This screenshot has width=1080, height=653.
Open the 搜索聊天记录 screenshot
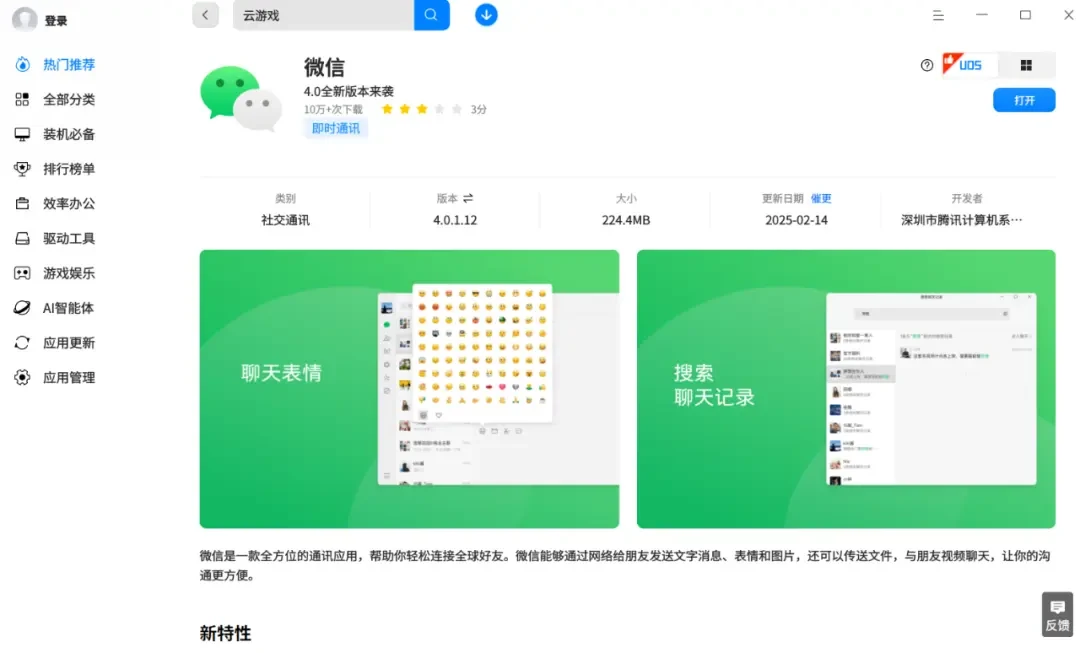[x=846, y=389]
